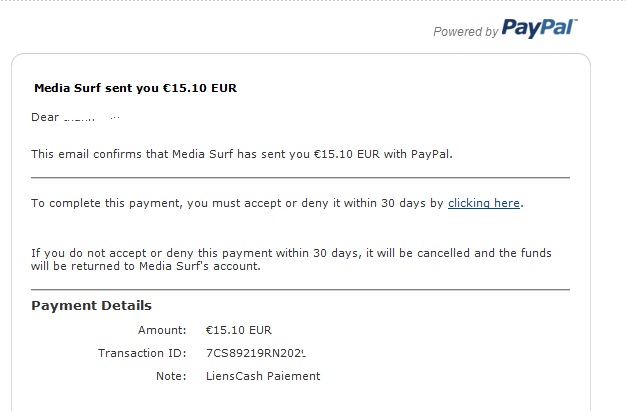Click the "LiensCash Paiement" note text
Viewport: 626px width, 415px height.
point(262,376)
